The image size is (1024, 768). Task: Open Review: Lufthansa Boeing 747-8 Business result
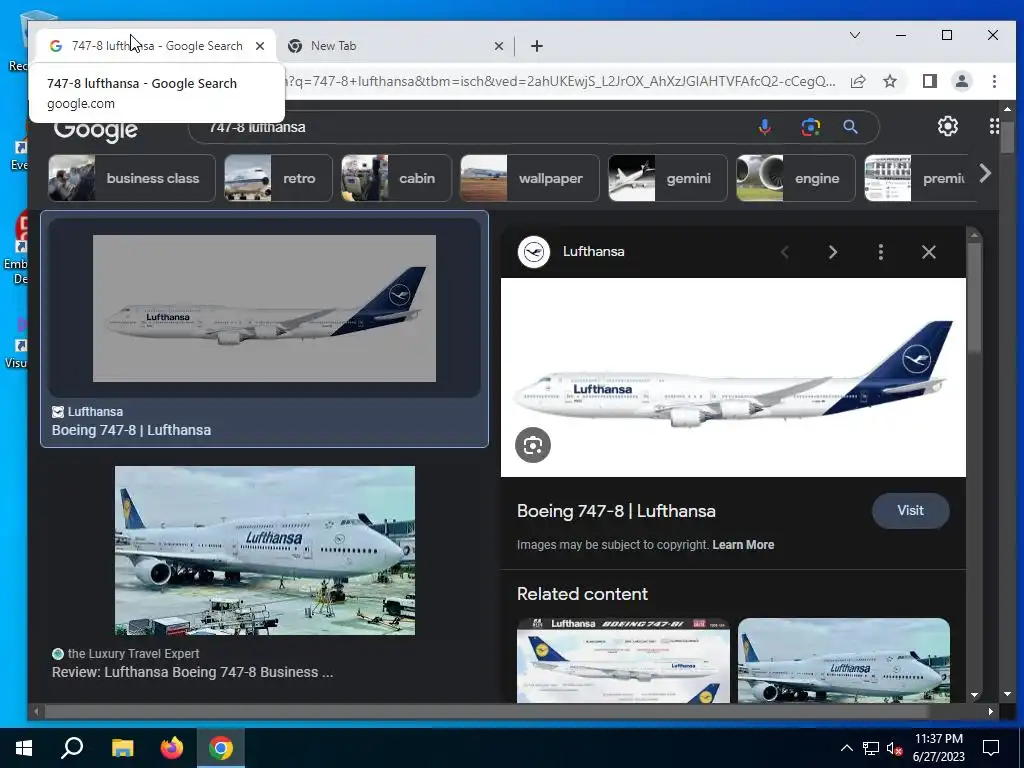(193, 672)
